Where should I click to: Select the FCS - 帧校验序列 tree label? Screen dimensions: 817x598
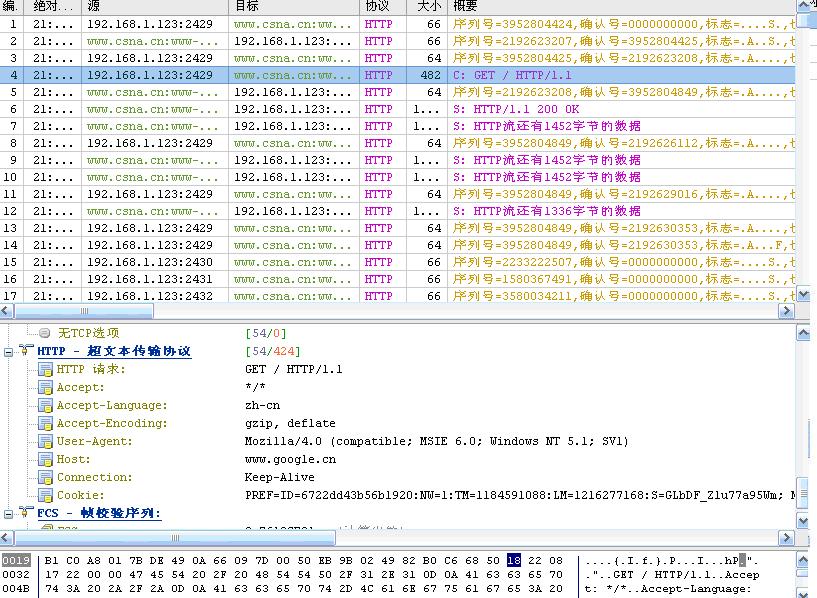tap(98, 513)
